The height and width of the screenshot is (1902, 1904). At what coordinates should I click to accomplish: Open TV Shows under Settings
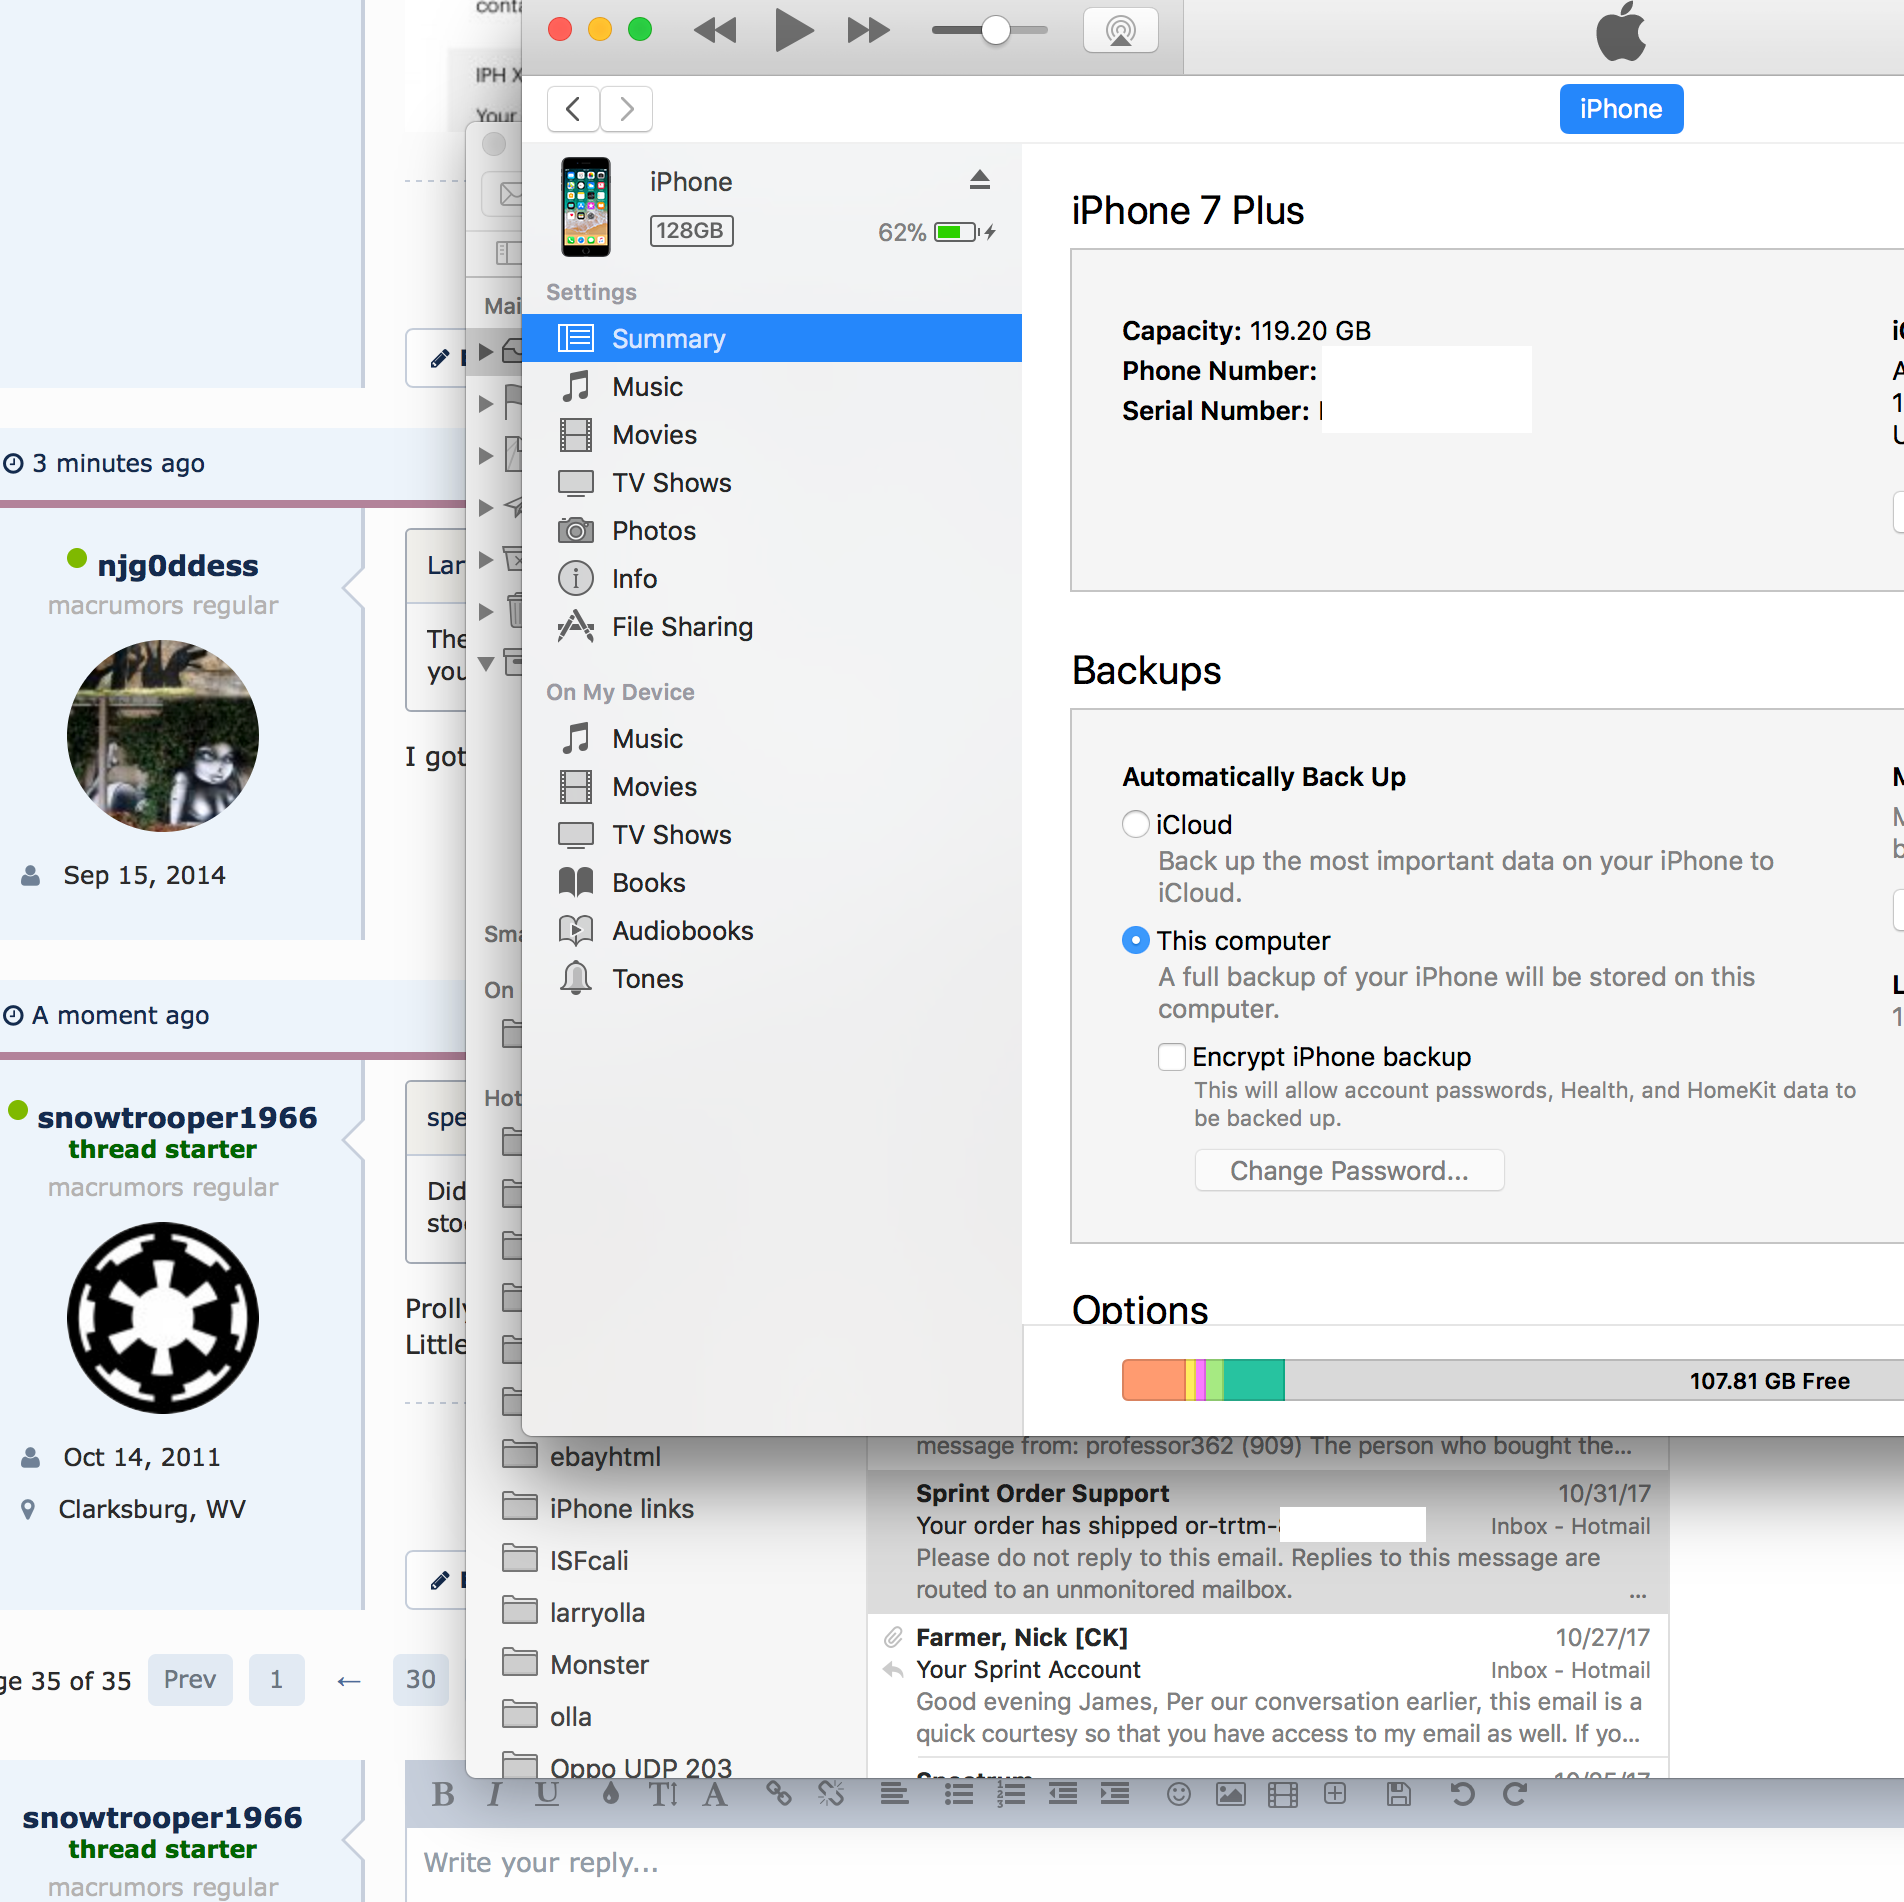pyautogui.click(x=772, y=483)
